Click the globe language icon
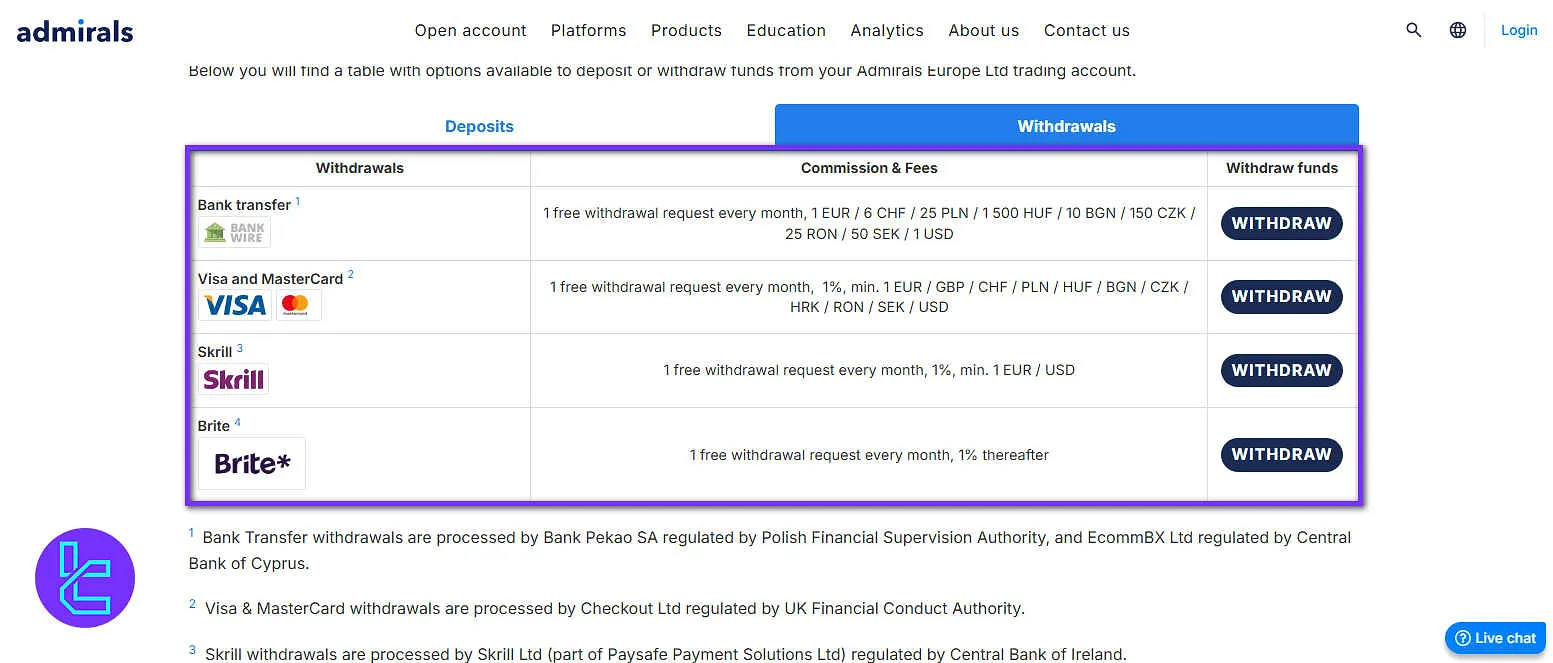This screenshot has width=1553, height=663. tap(1458, 30)
